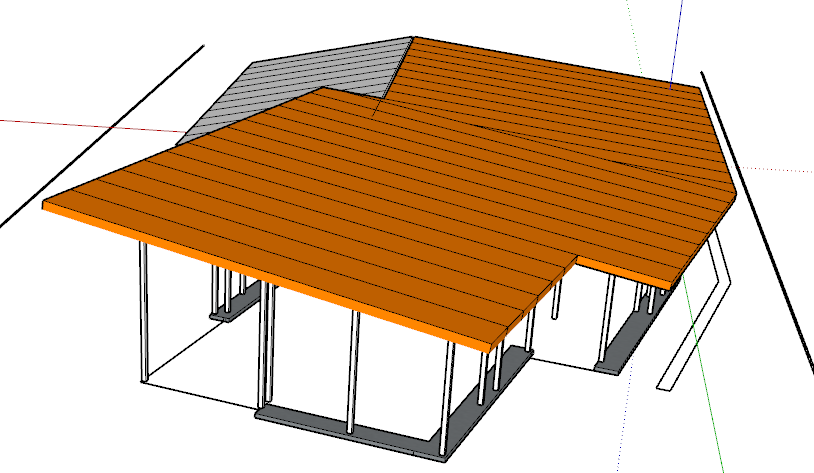Image resolution: width=814 pixels, height=473 pixels.
Task: Click the blue vertical axis line
Action: tap(676, 44)
